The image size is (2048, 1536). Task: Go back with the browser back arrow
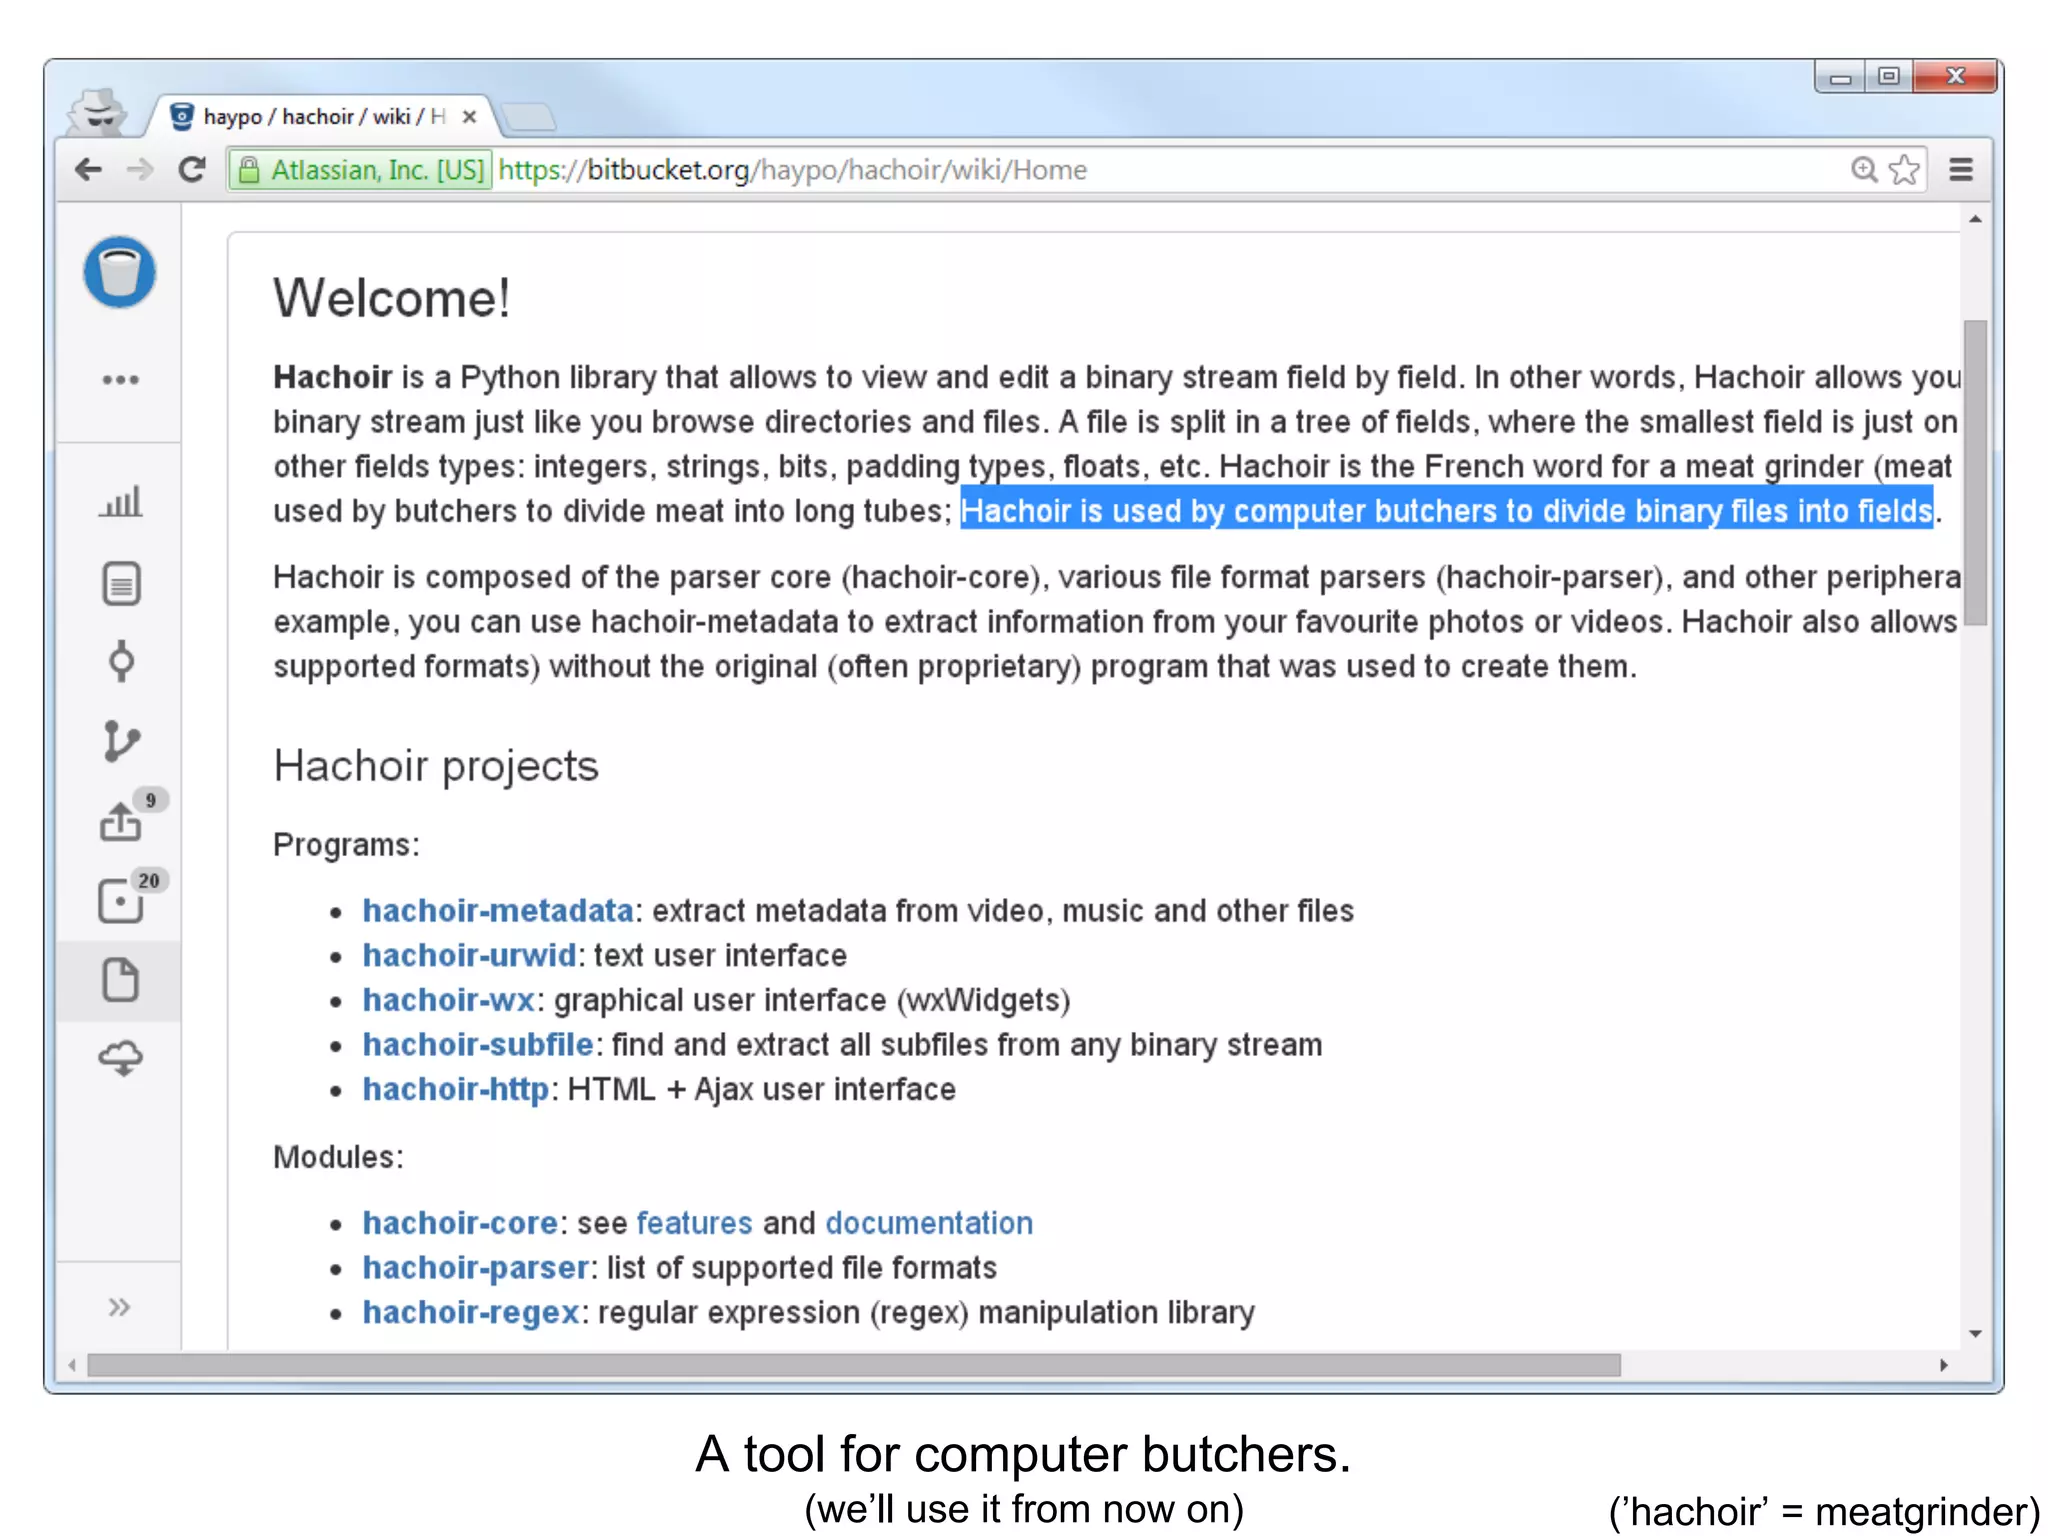[x=89, y=170]
